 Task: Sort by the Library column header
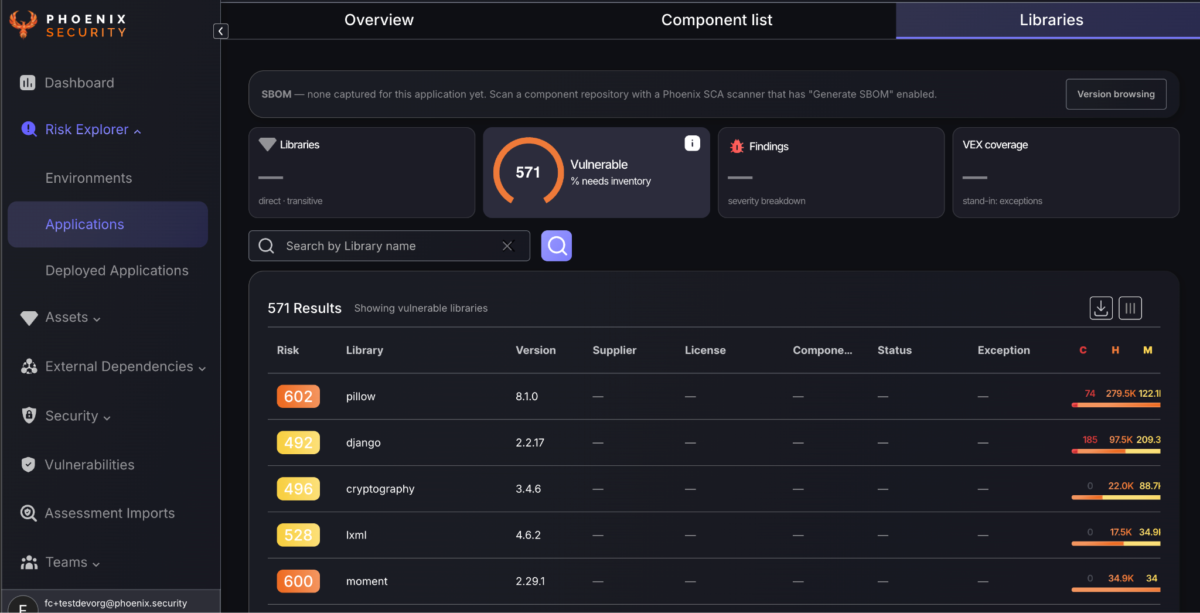click(x=364, y=351)
